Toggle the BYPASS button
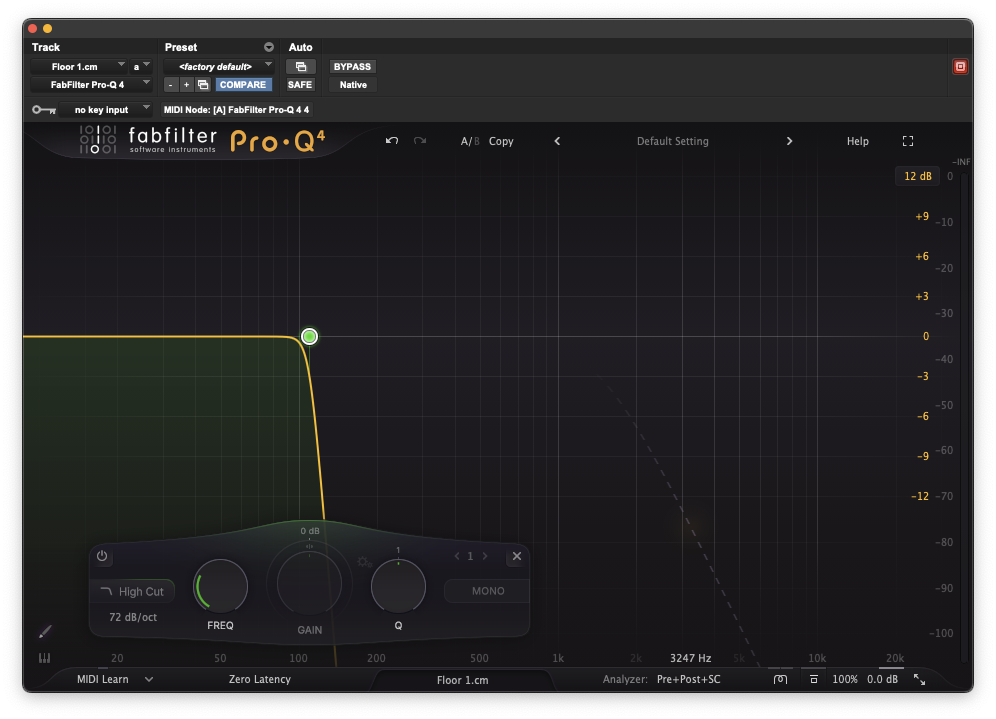Image resolution: width=996 pixels, height=719 pixels. pyautogui.click(x=352, y=67)
